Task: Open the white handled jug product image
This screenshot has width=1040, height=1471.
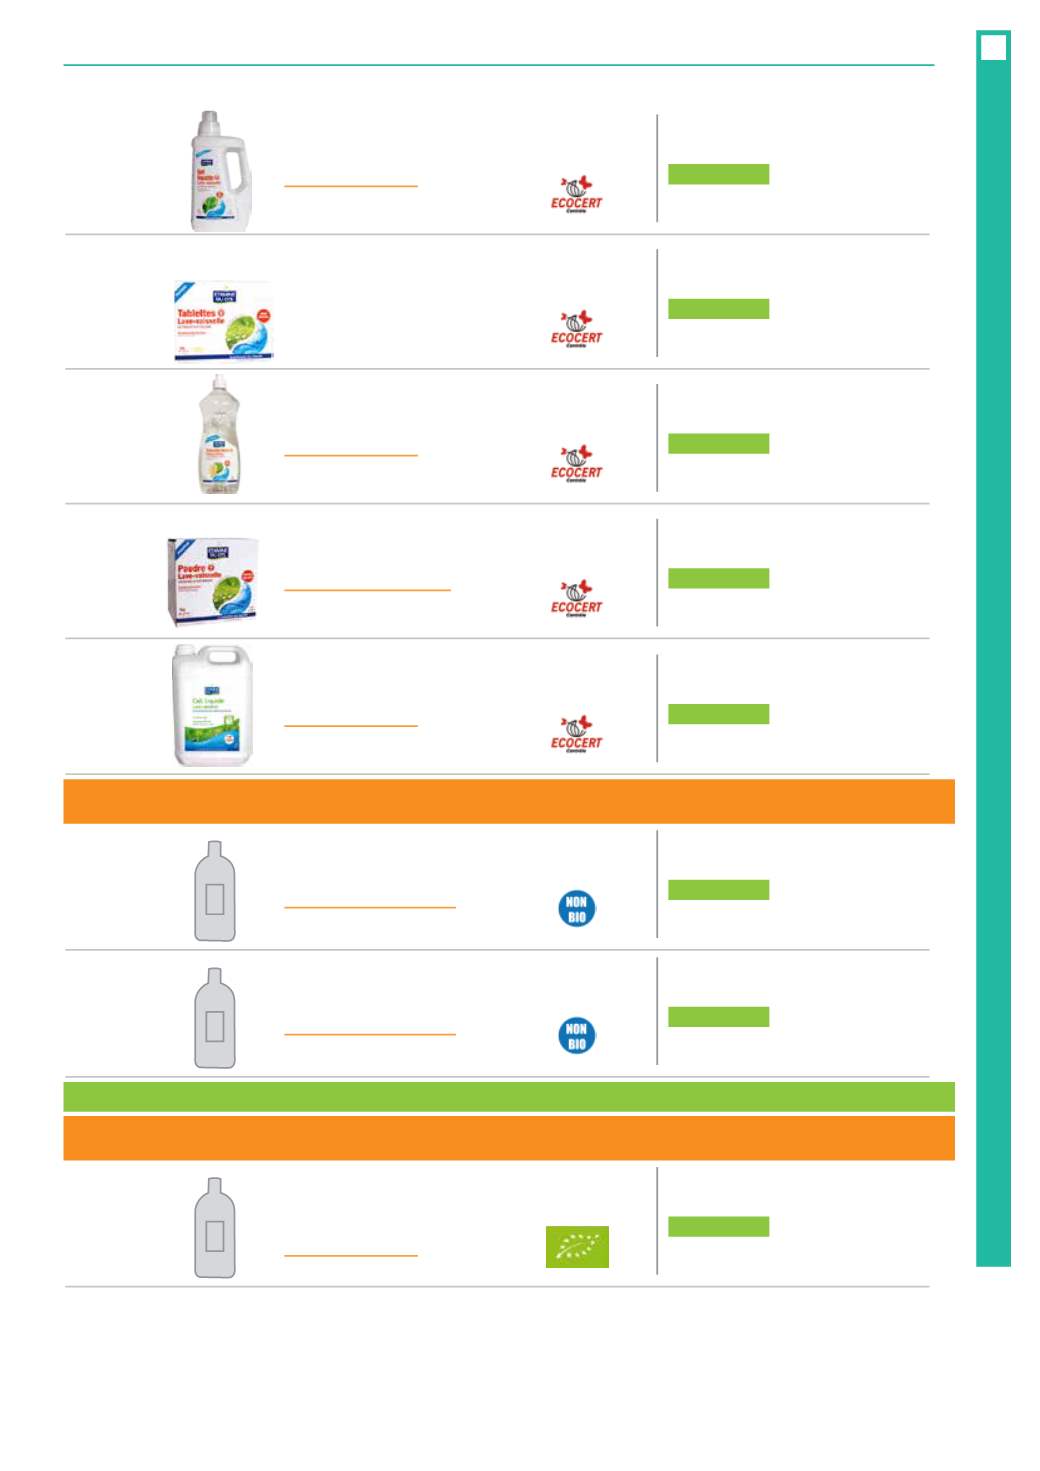Action: 220,171
